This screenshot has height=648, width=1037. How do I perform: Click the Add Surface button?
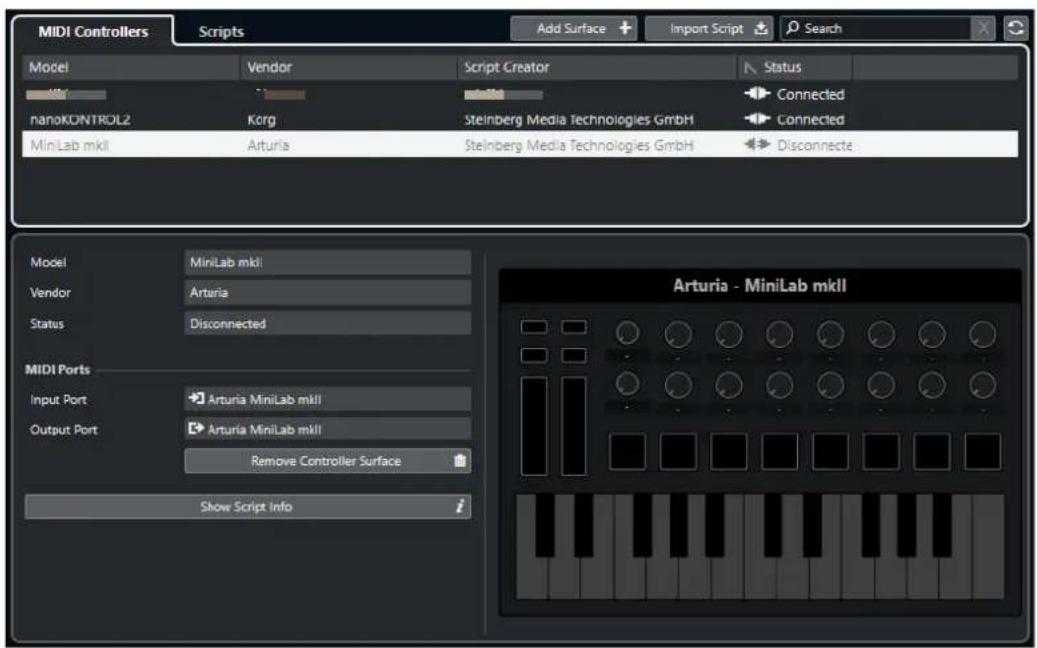pos(573,28)
